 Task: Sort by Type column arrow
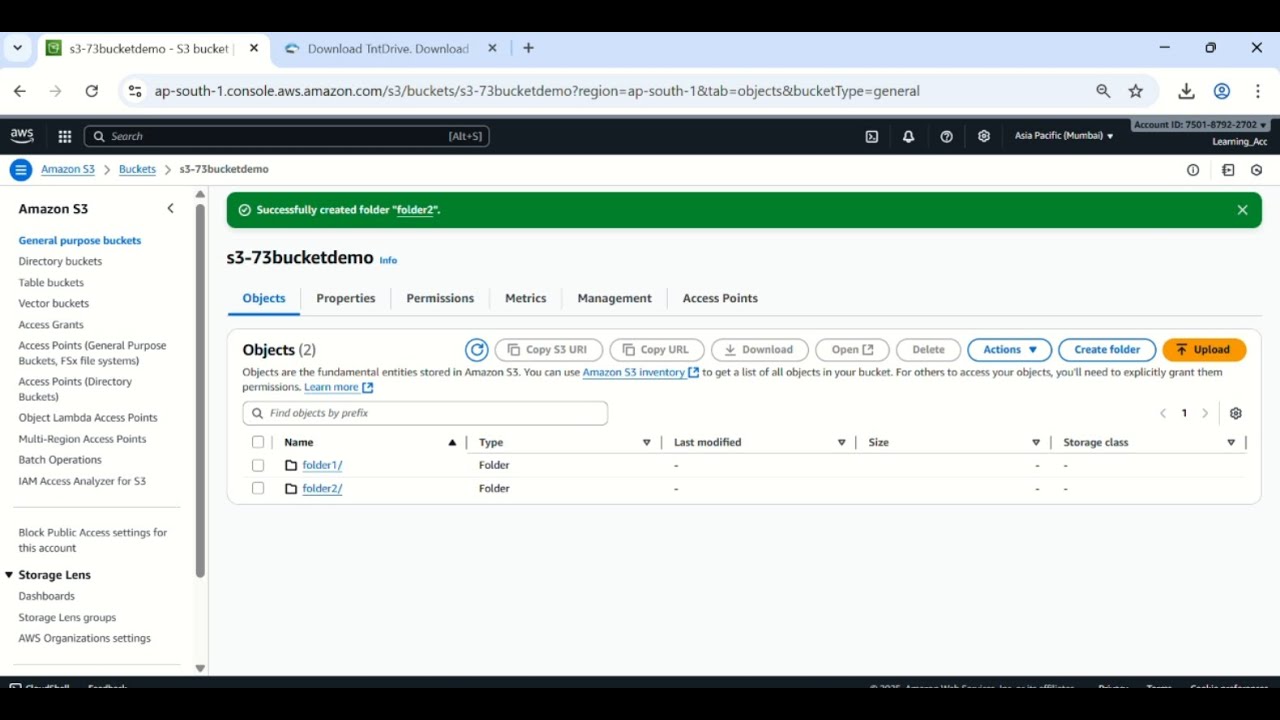pyautogui.click(x=647, y=442)
